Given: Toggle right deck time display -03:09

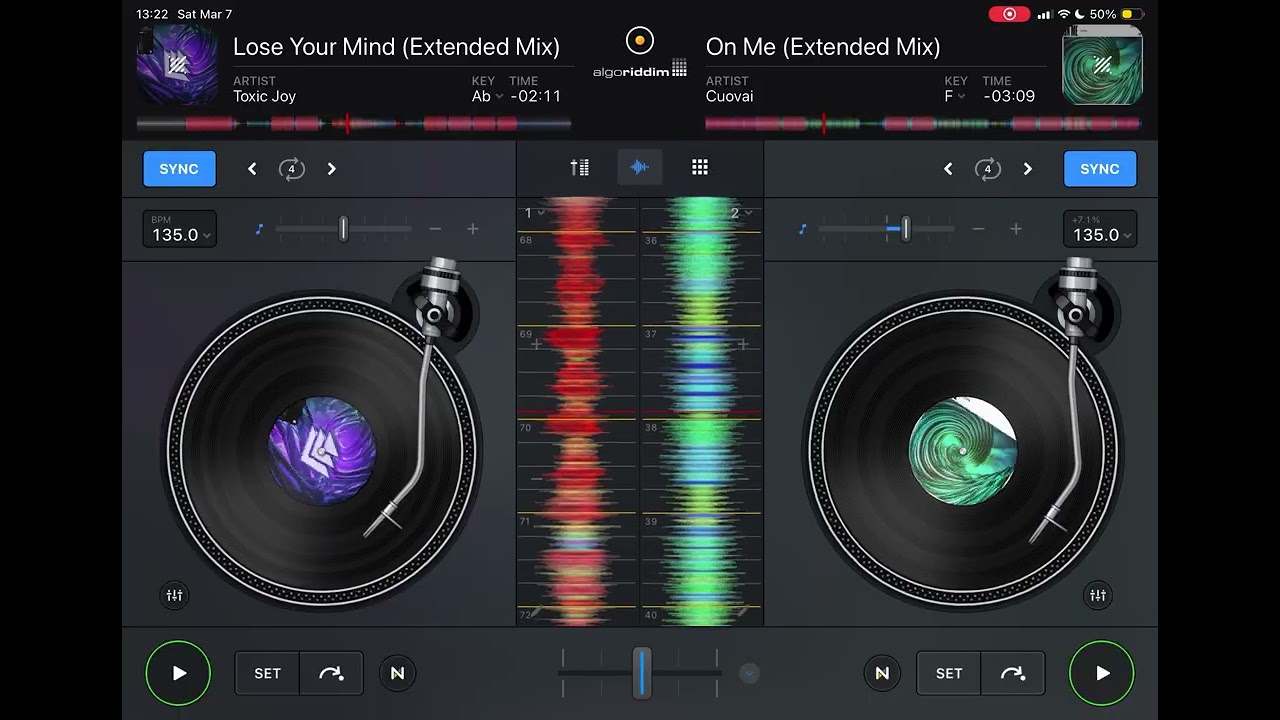Looking at the screenshot, I should coord(1008,96).
